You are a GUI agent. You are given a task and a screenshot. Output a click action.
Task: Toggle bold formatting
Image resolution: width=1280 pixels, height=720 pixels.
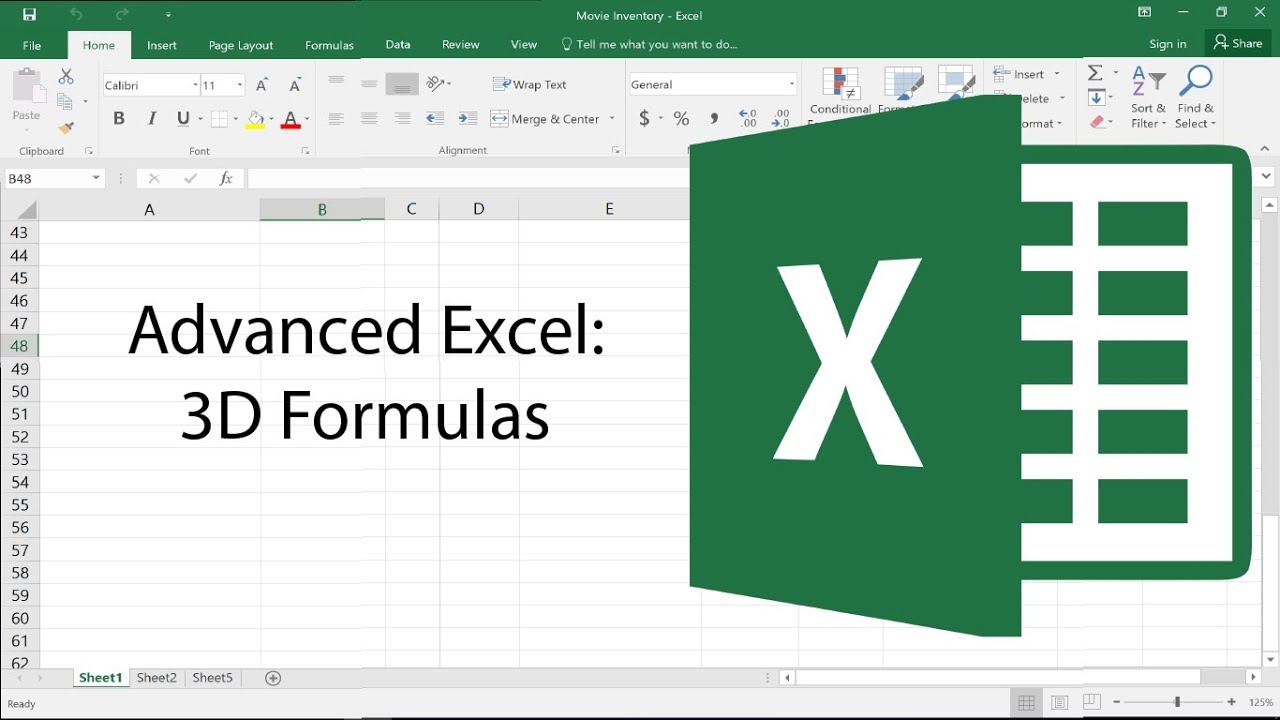pyautogui.click(x=119, y=118)
